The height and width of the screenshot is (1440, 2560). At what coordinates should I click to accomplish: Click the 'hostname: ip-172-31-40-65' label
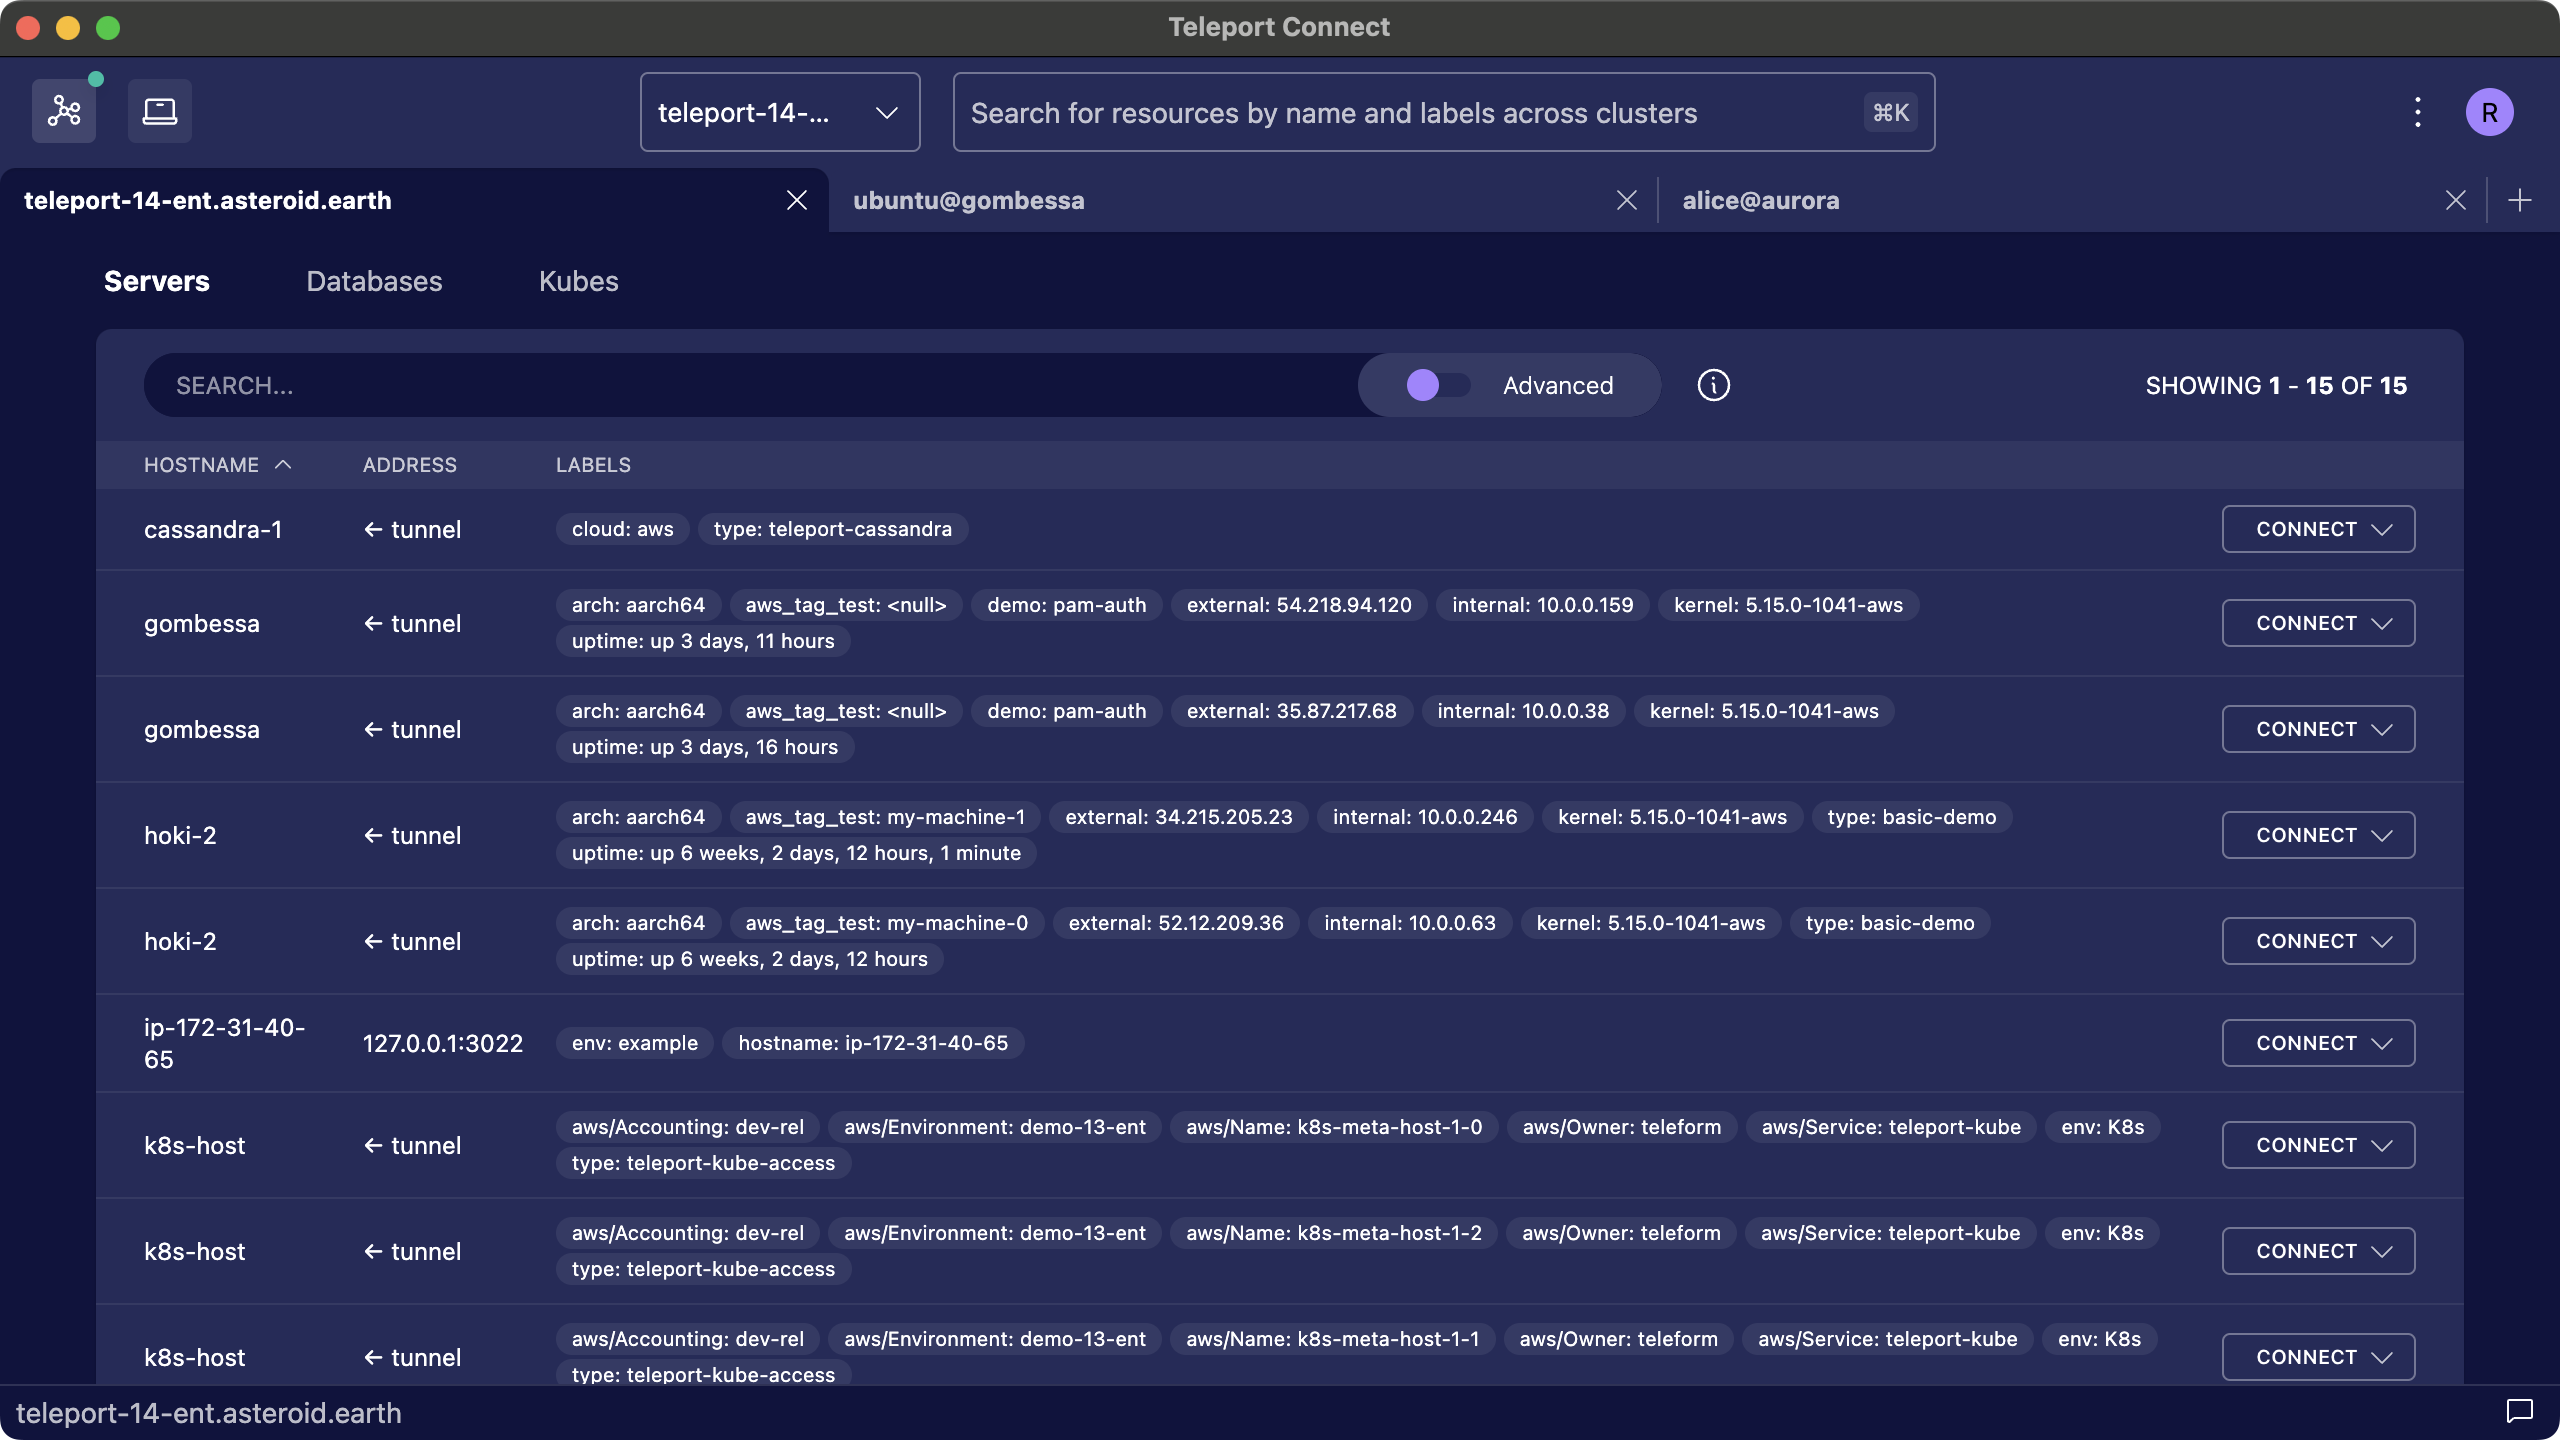873,1043
